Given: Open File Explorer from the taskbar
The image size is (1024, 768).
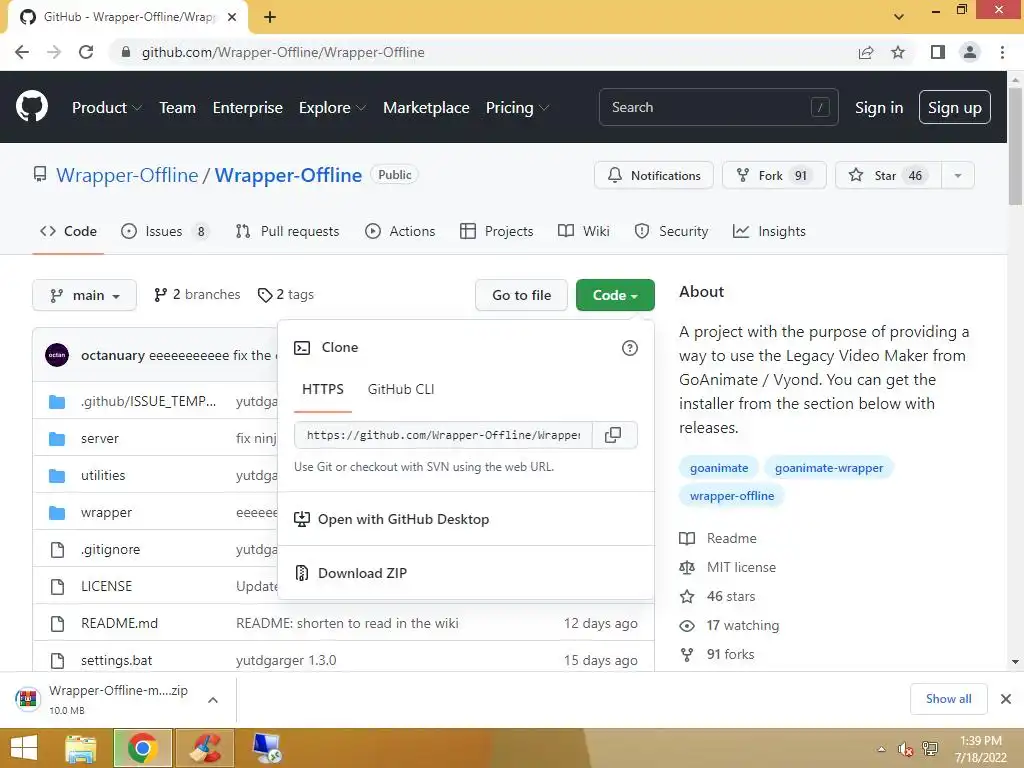Looking at the screenshot, I should click(x=81, y=748).
